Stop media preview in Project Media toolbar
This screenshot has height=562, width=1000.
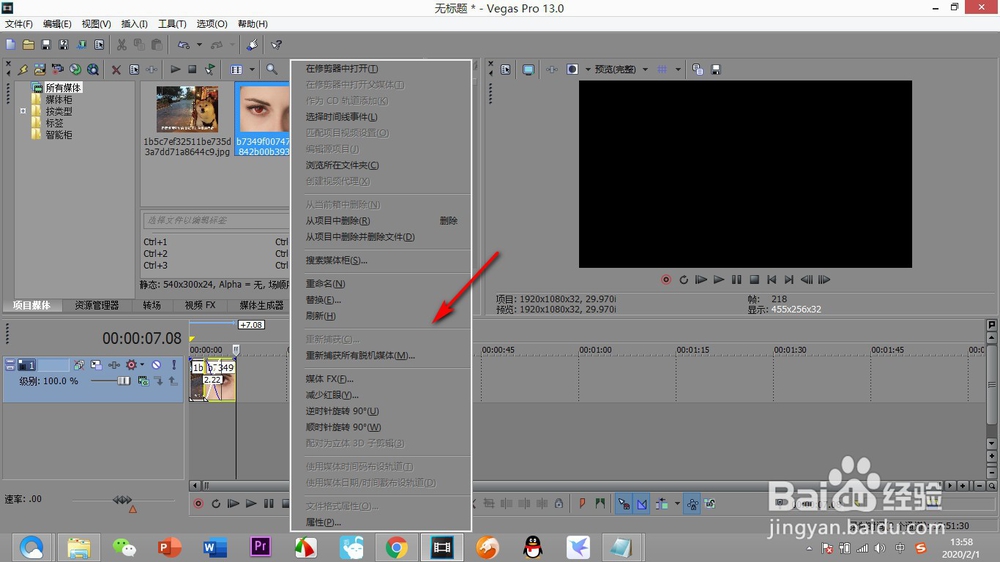192,70
